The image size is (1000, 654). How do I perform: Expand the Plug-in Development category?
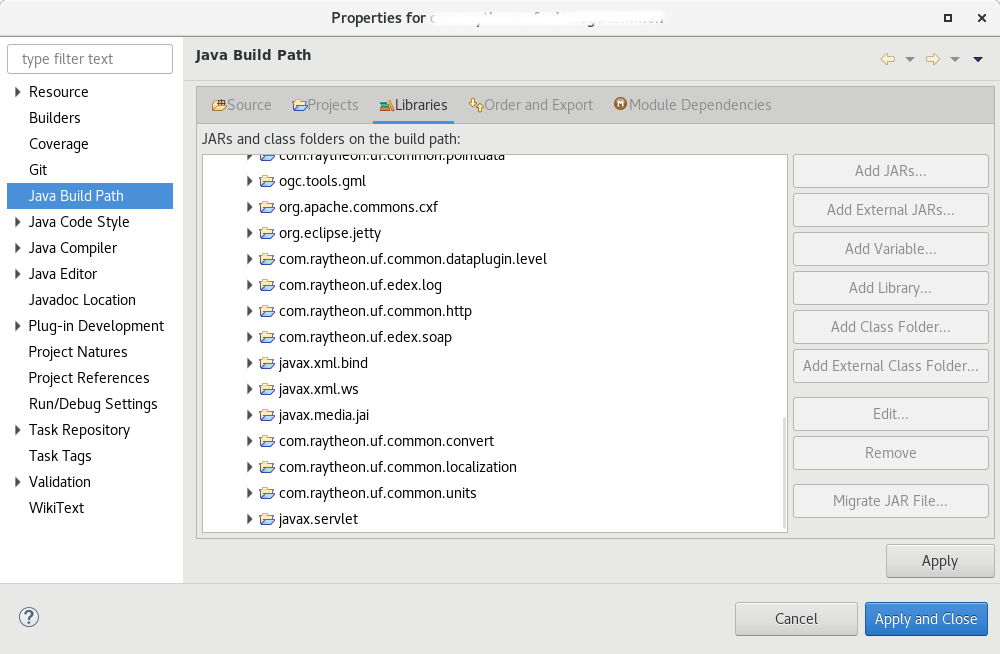pos(17,326)
